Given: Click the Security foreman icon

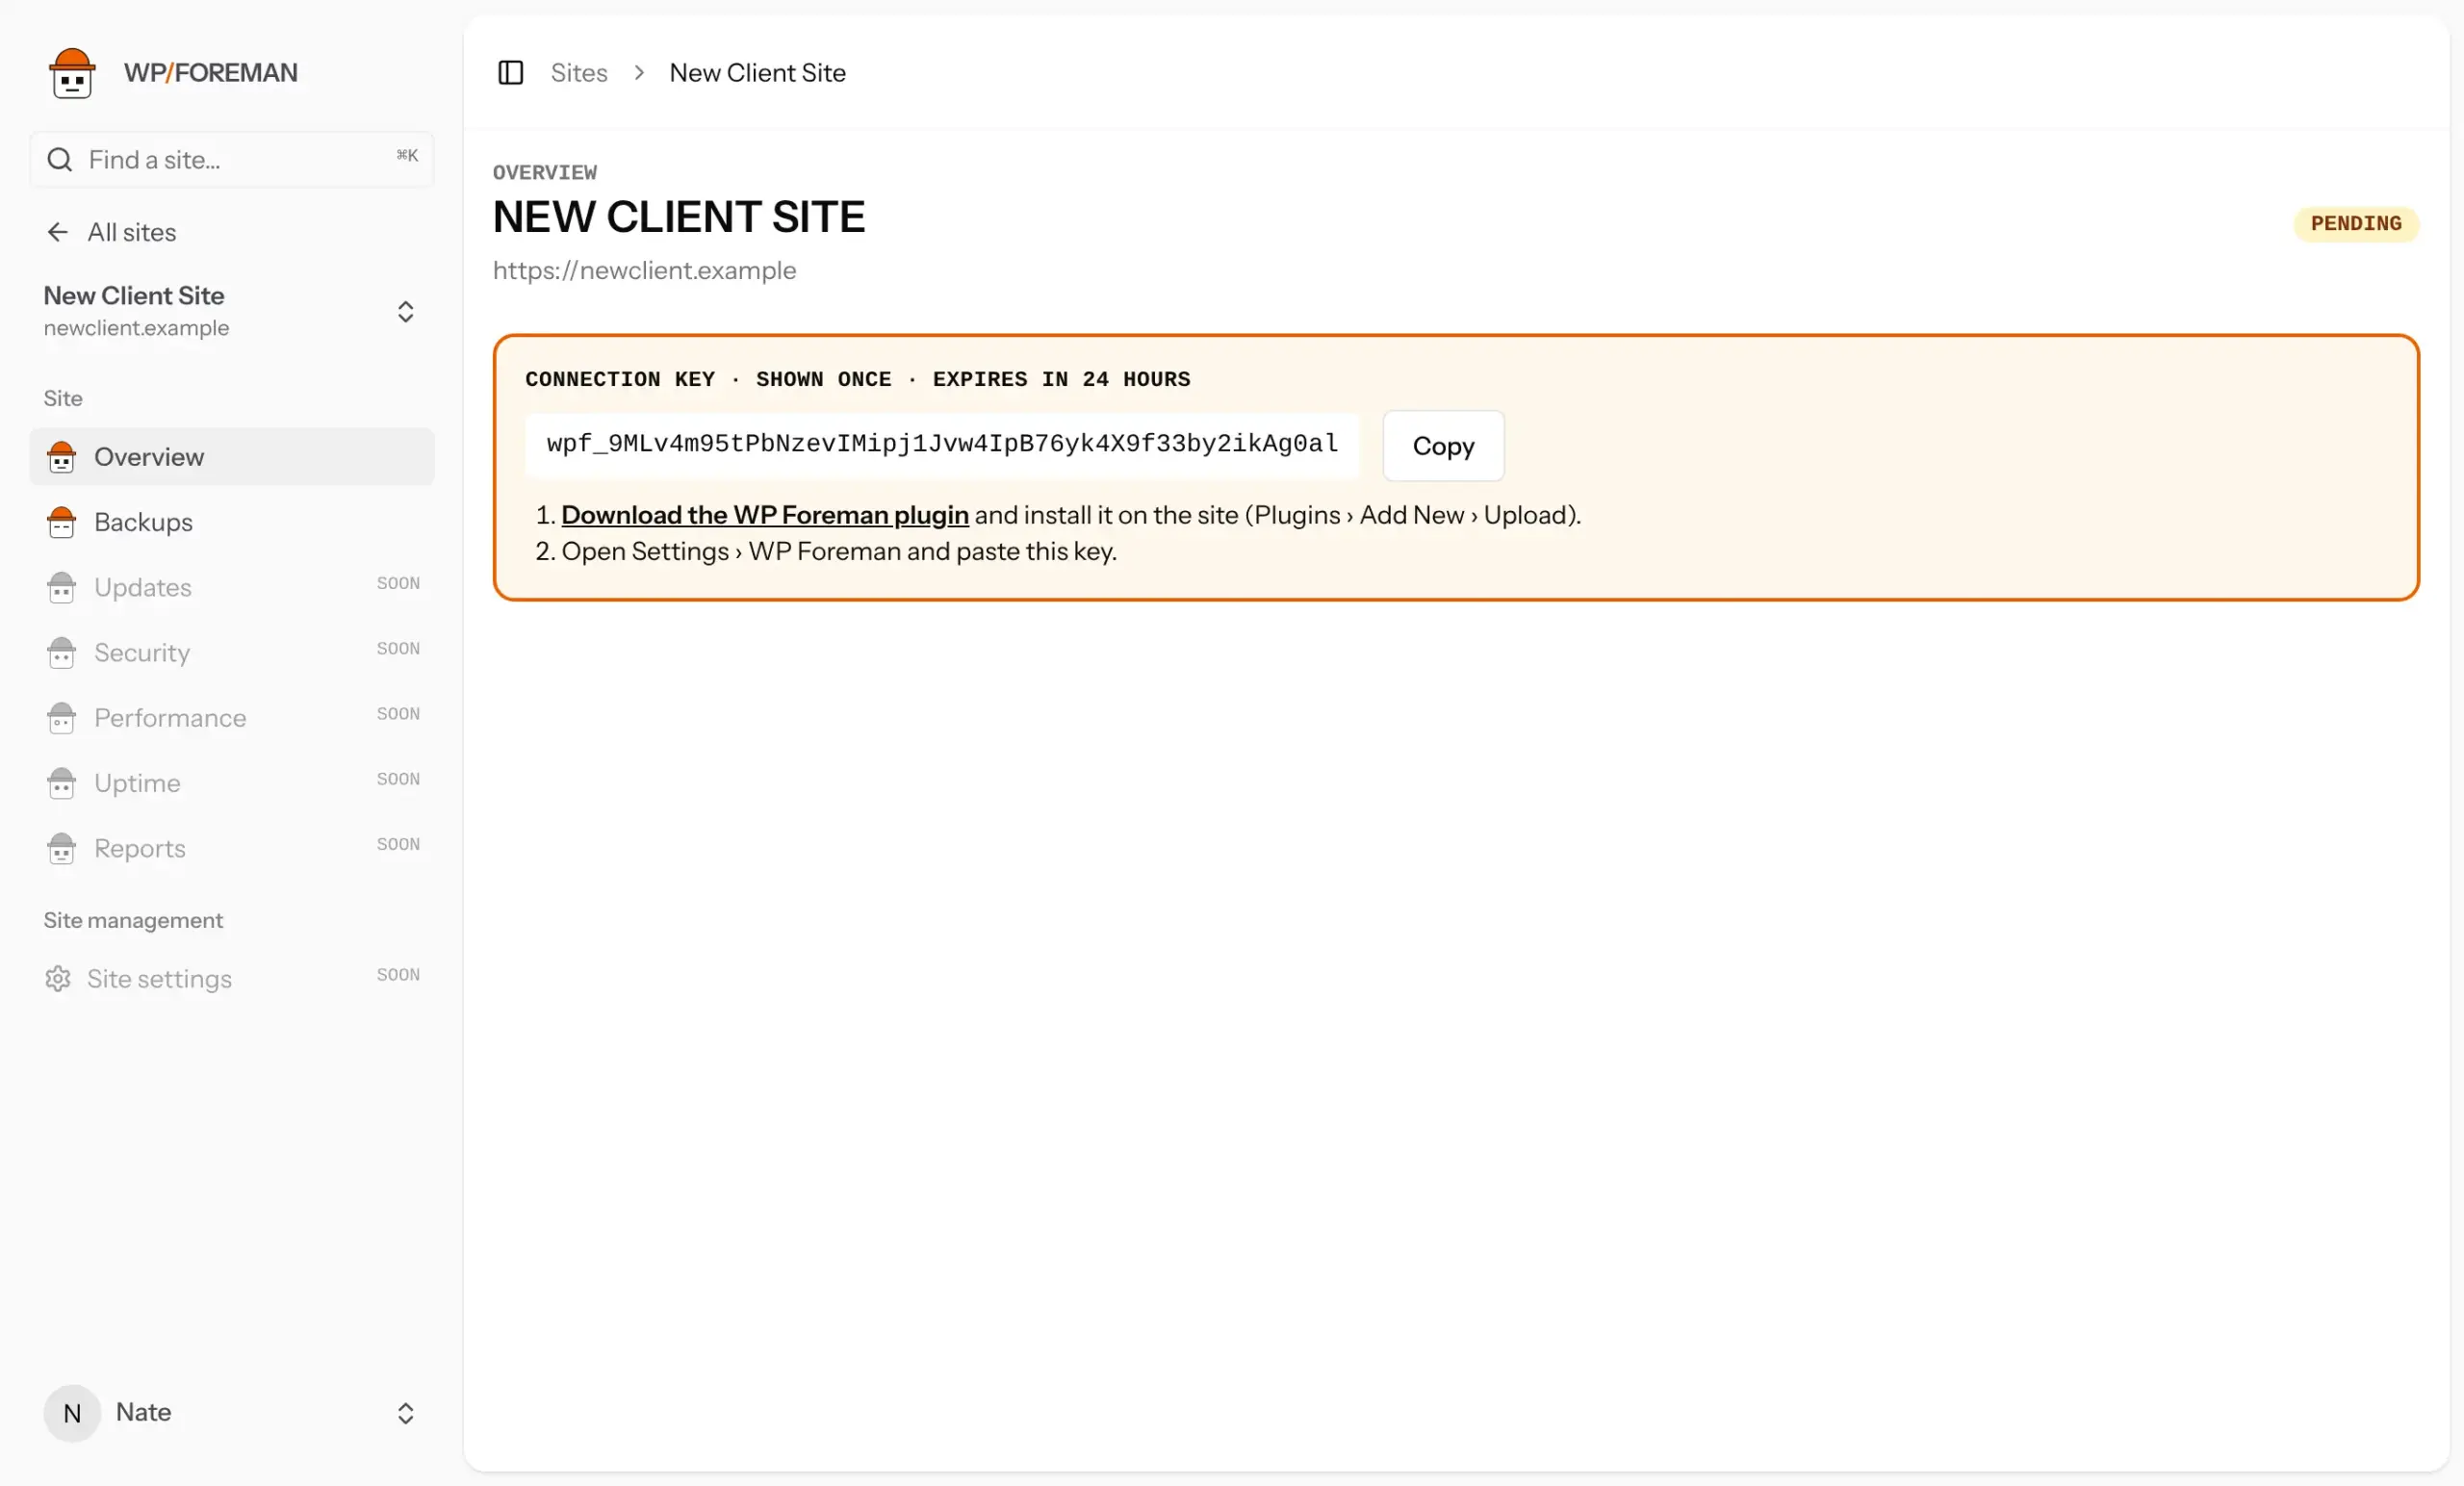Looking at the screenshot, I should [61, 652].
